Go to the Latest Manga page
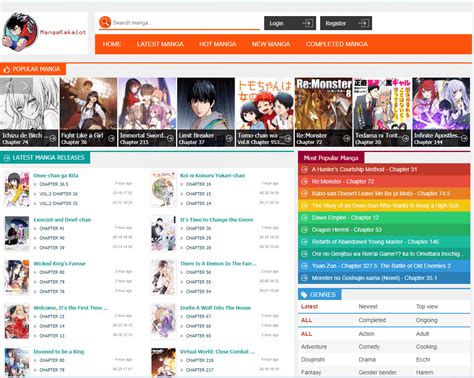Image resolution: width=474 pixels, height=378 pixels. [x=160, y=44]
